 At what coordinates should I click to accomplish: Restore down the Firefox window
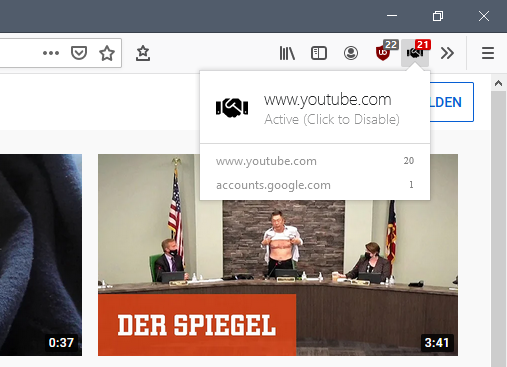tap(438, 16)
